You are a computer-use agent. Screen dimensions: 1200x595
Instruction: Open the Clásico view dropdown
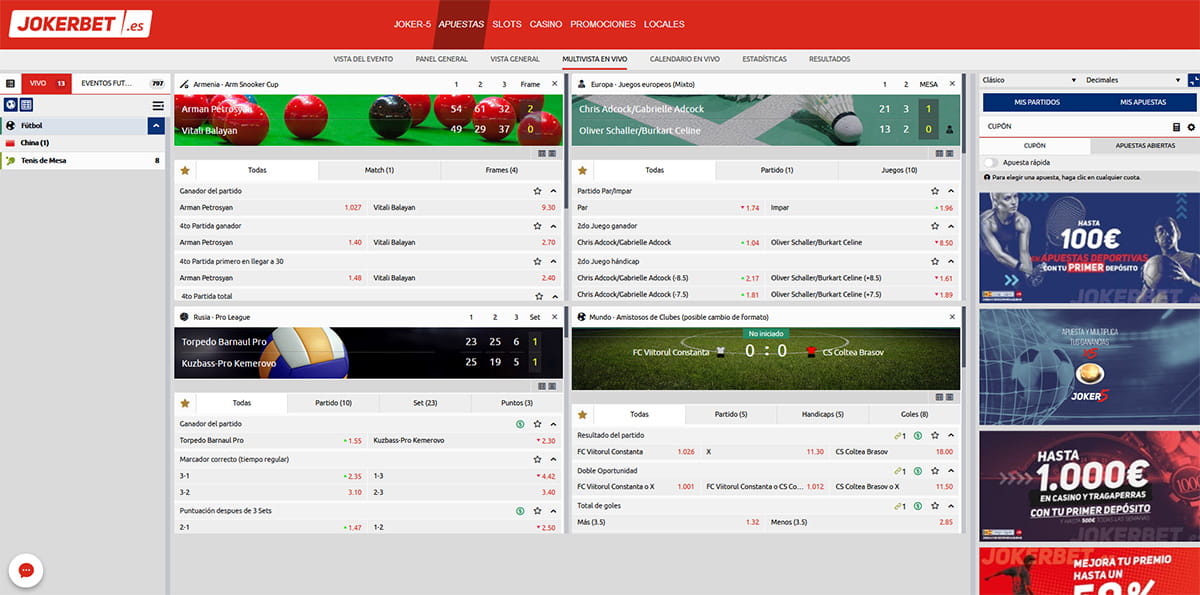(1030, 80)
